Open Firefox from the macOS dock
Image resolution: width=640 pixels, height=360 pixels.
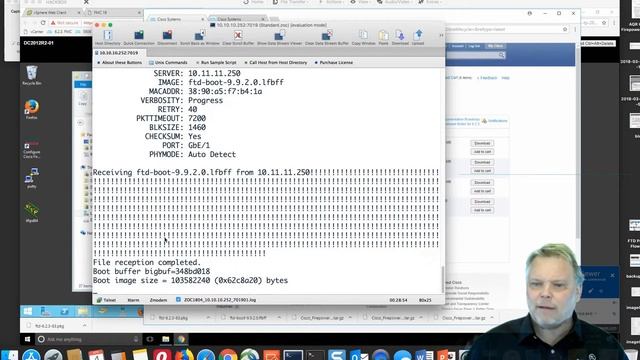[x=184, y=355]
